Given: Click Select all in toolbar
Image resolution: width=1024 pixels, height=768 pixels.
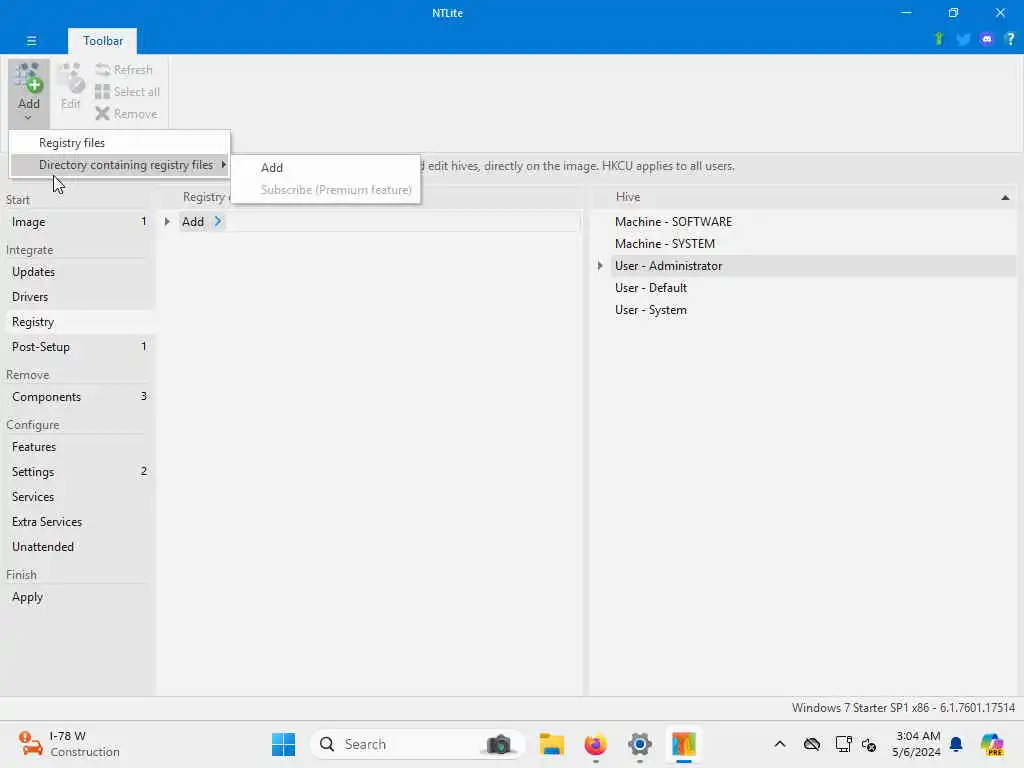Looking at the screenshot, I should (127, 91).
